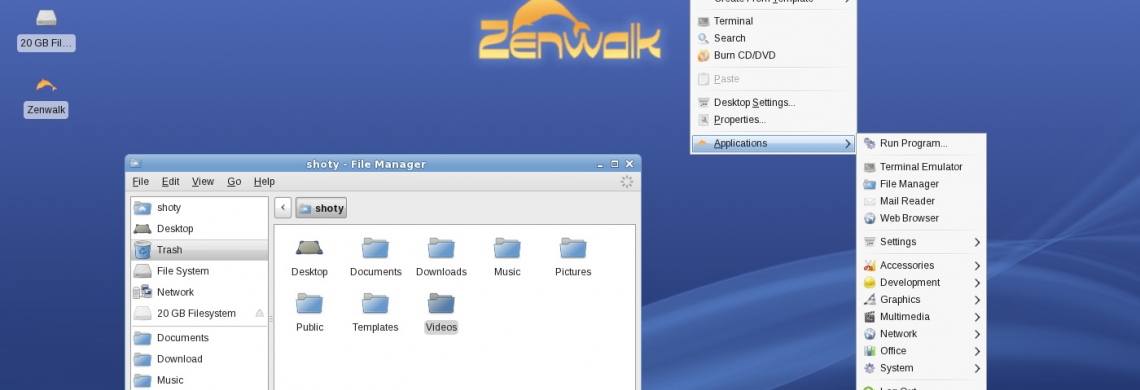Open the Downloads folder icon

pyautogui.click(x=441, y=248)
